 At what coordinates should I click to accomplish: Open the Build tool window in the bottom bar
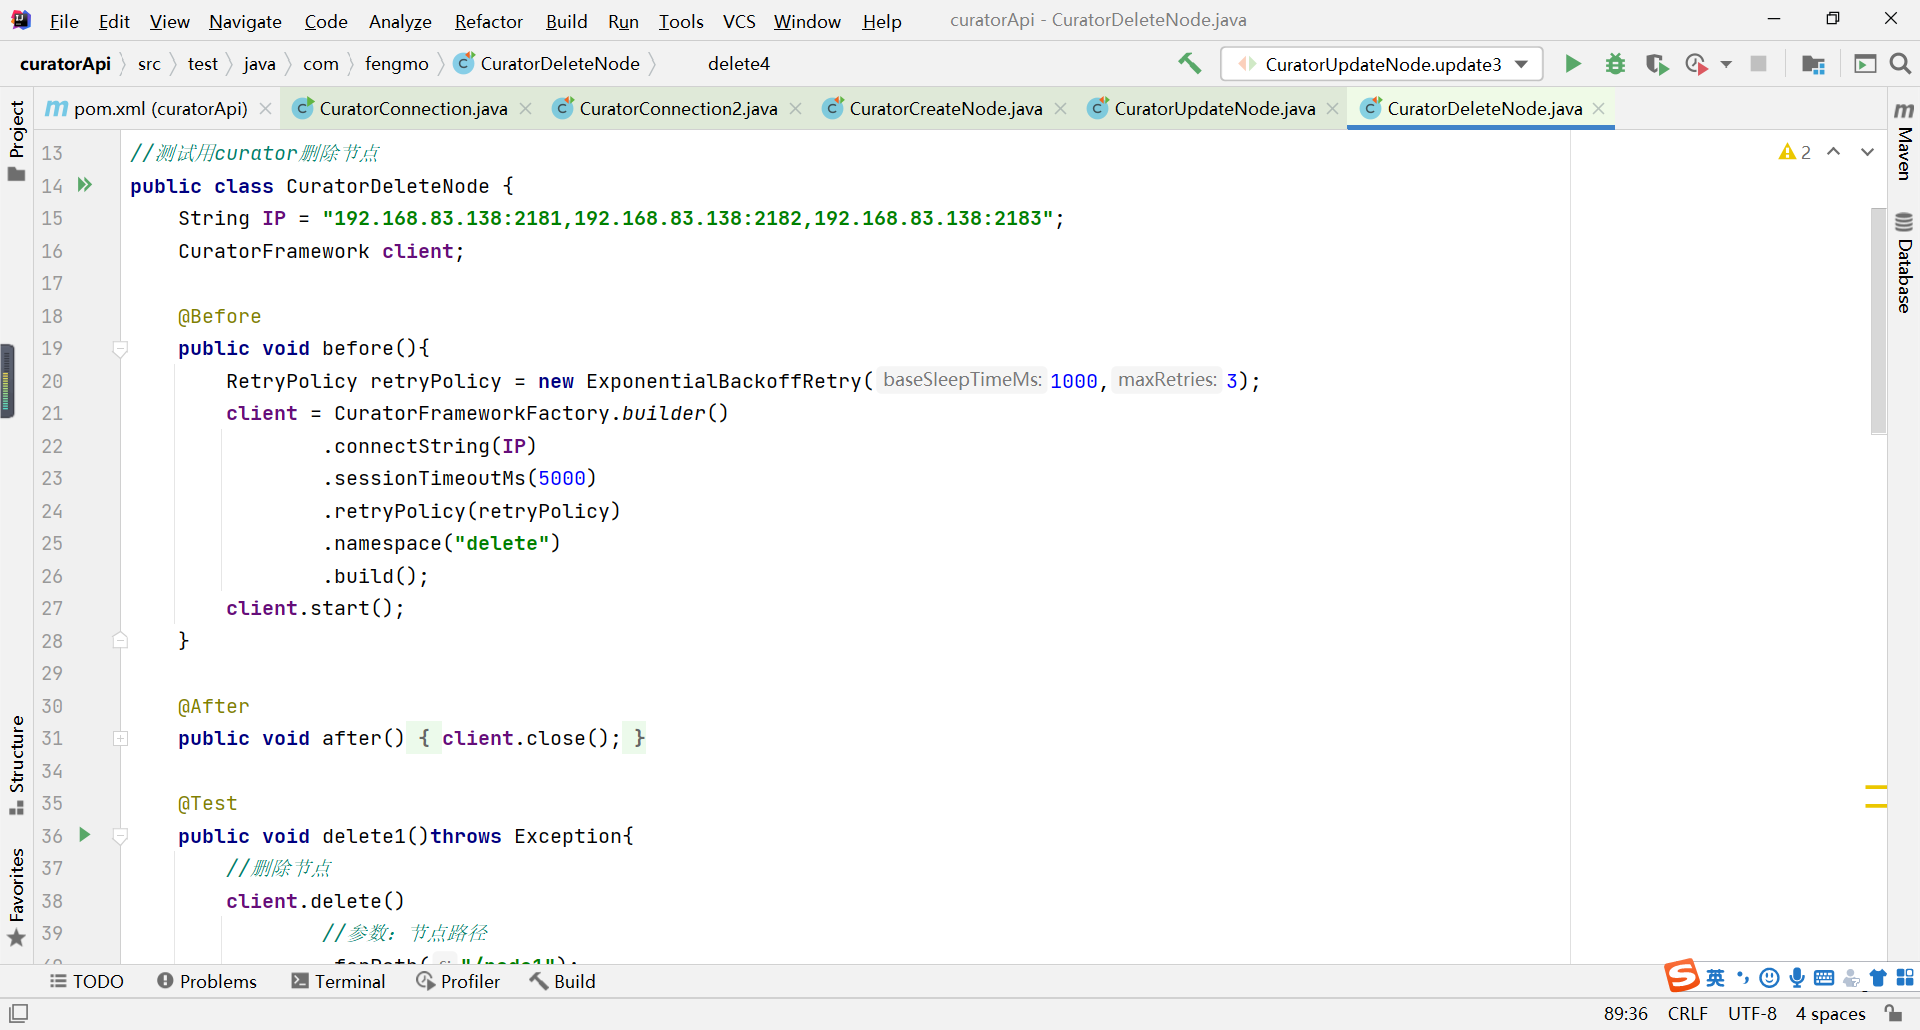(562, 981)
